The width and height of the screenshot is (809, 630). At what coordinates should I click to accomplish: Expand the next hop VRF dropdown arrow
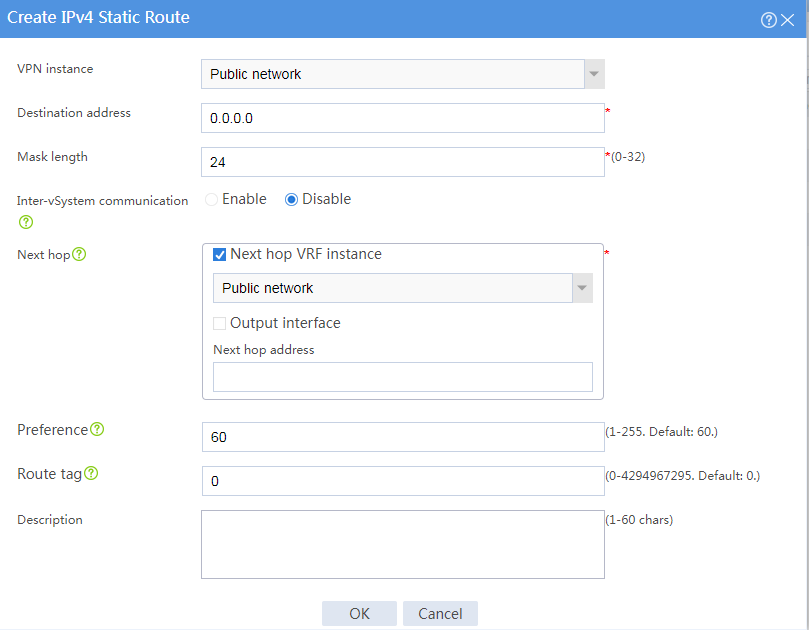click(583, 288)
